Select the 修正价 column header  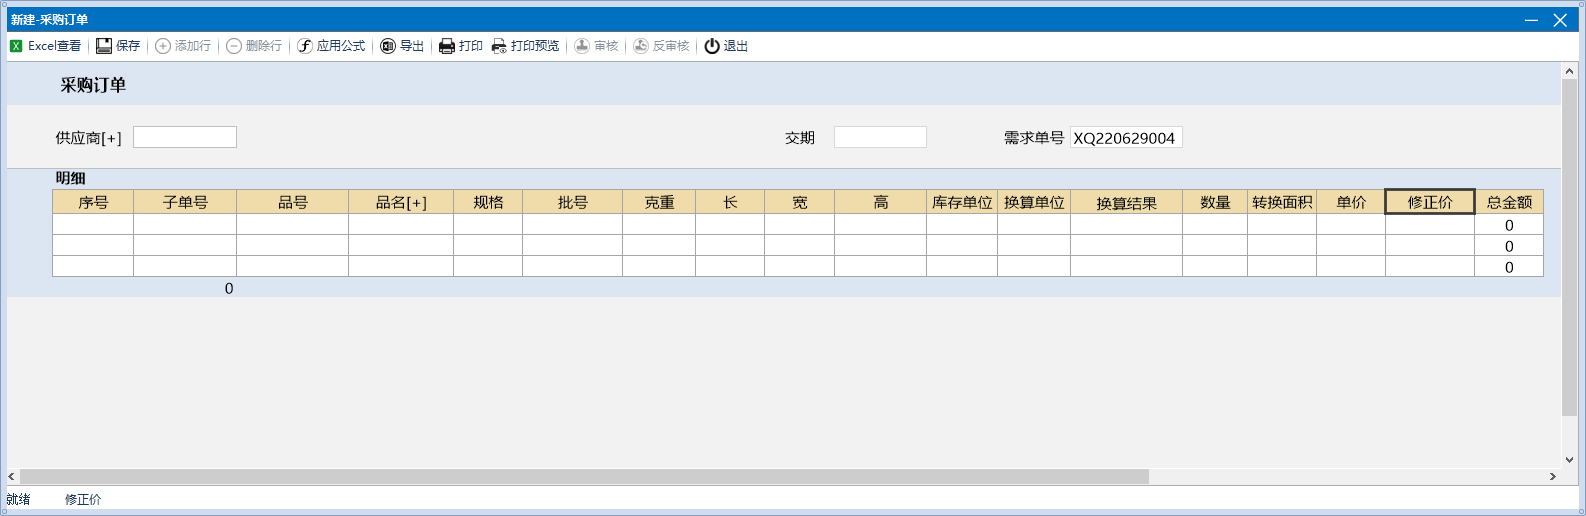1429,202
